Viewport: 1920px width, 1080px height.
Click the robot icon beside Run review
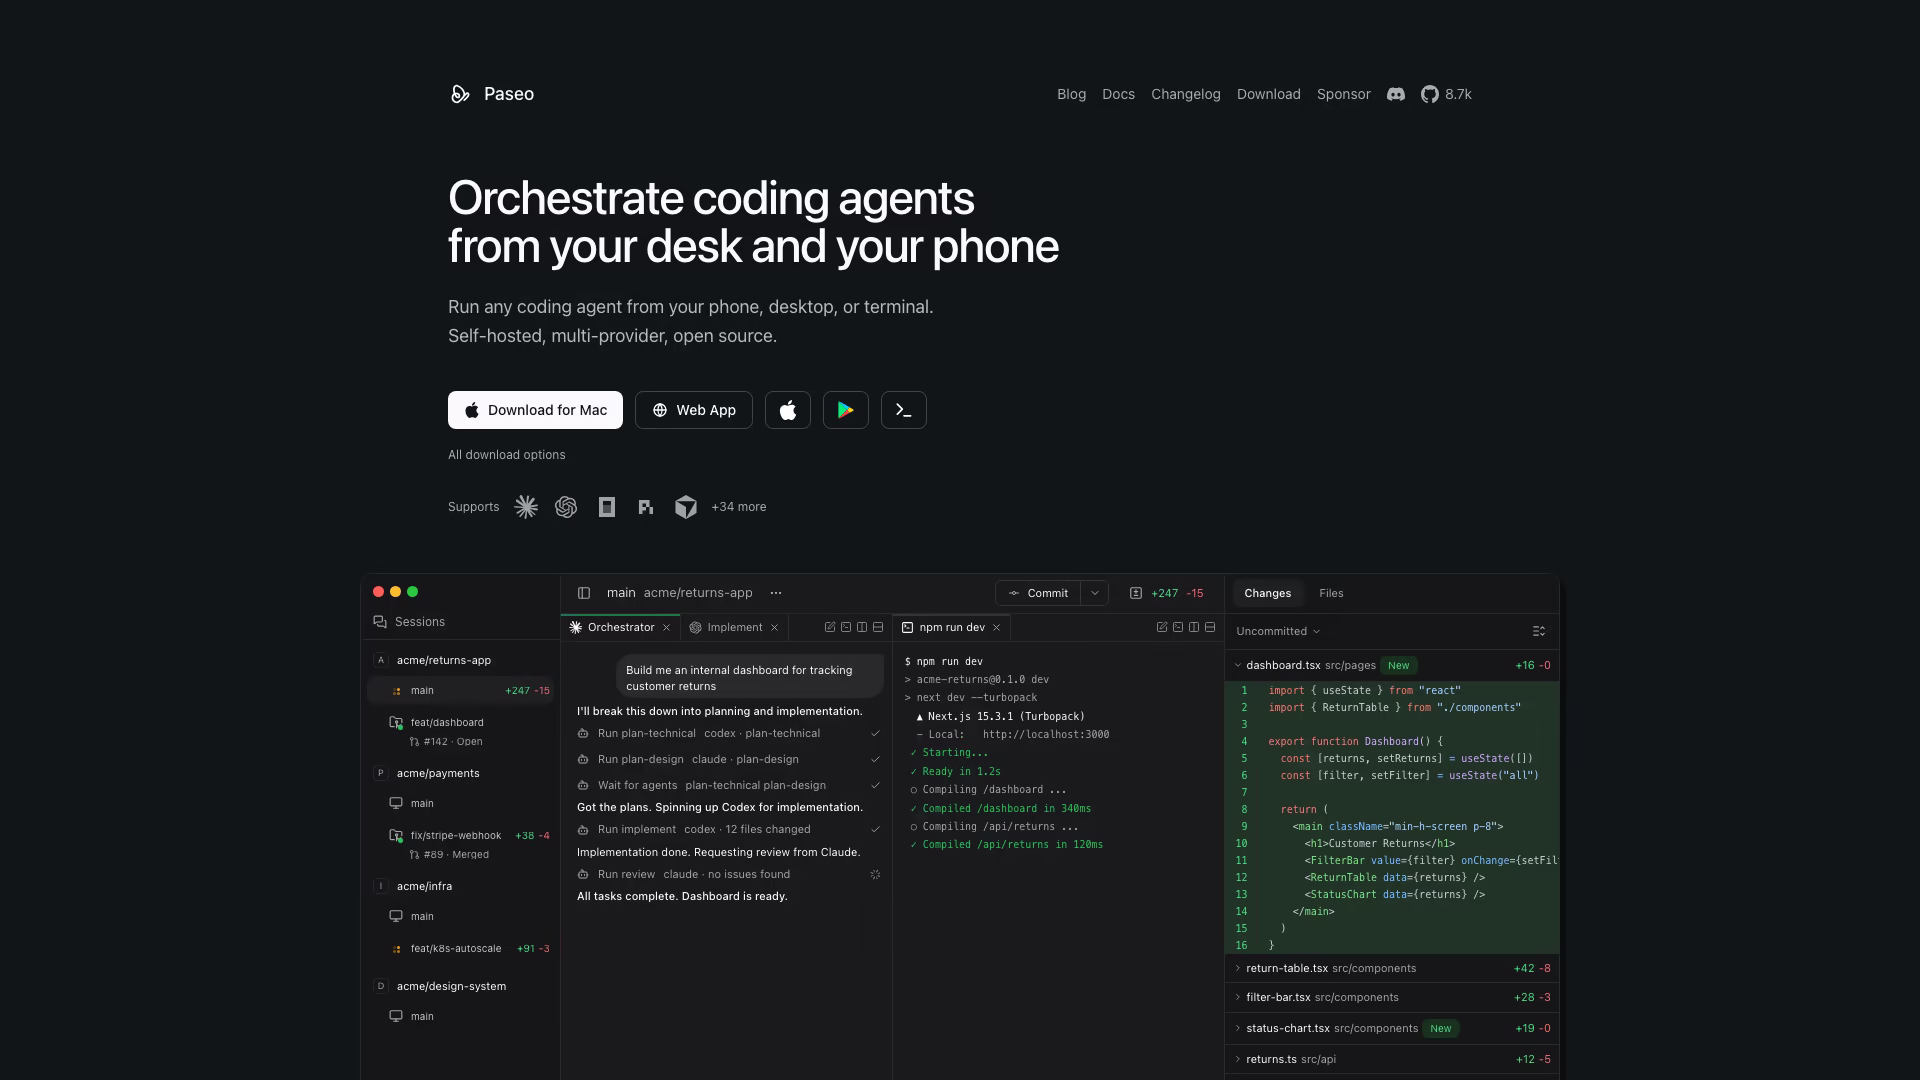[583, 875]
